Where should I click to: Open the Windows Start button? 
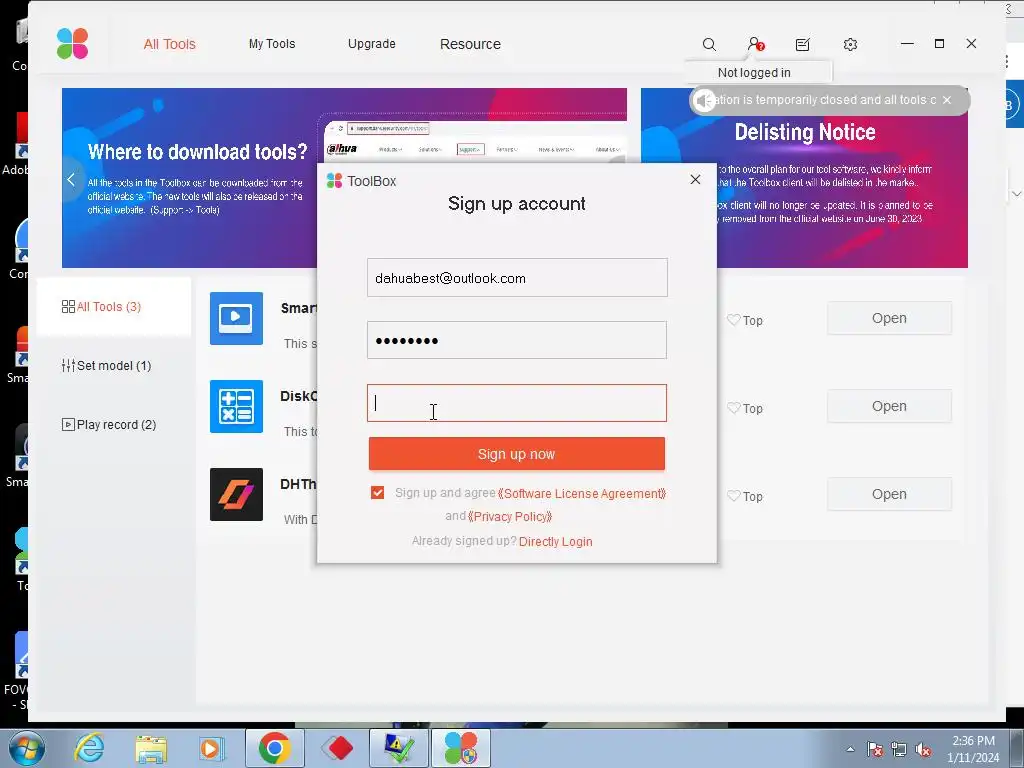tap(27, 748)
